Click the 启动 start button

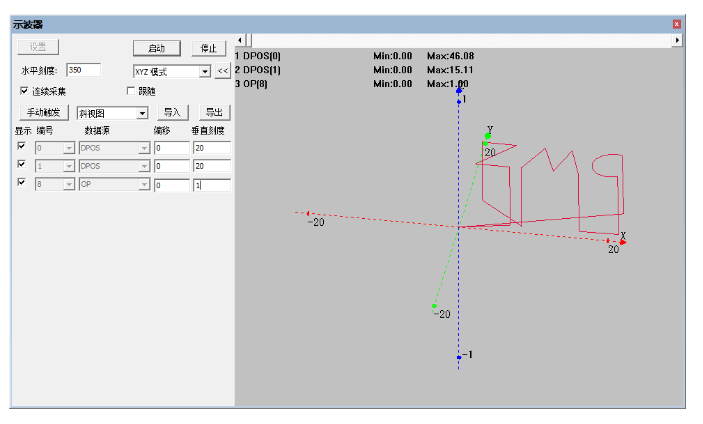157,48
